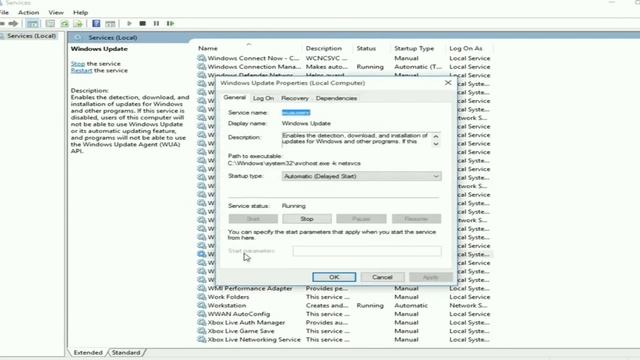Select Services (Local) in the console tree
640x360 pixels.
click(31, 36)
